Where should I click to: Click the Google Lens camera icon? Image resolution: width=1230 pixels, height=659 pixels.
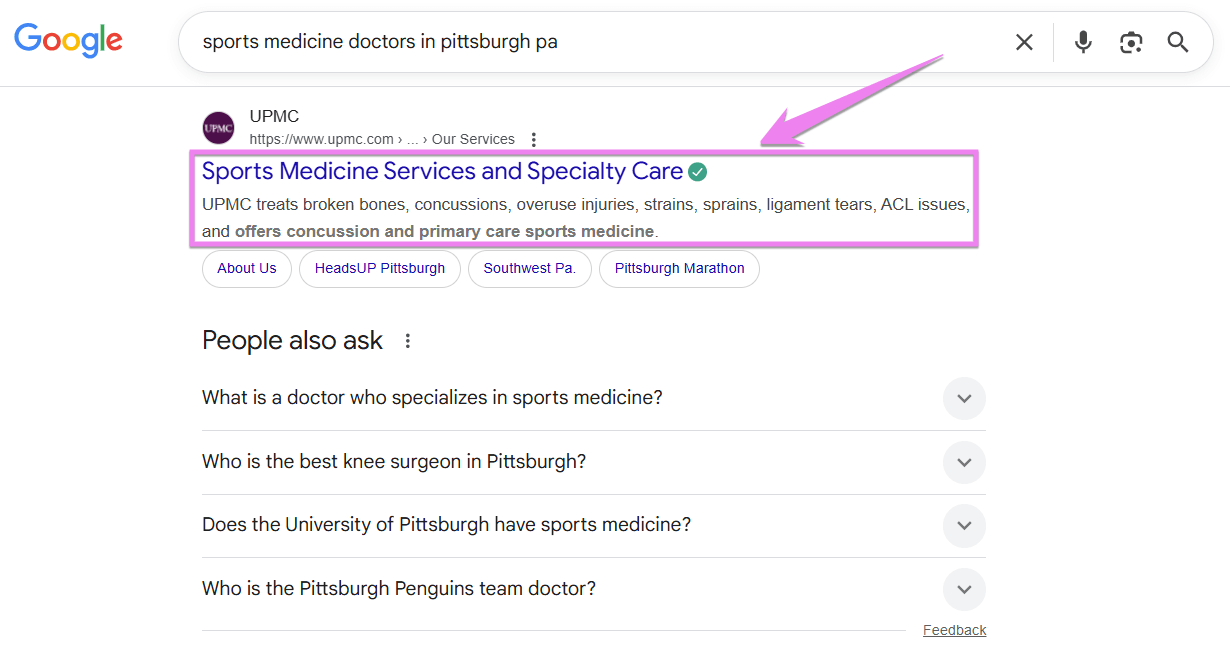(x=1131, y=42)
